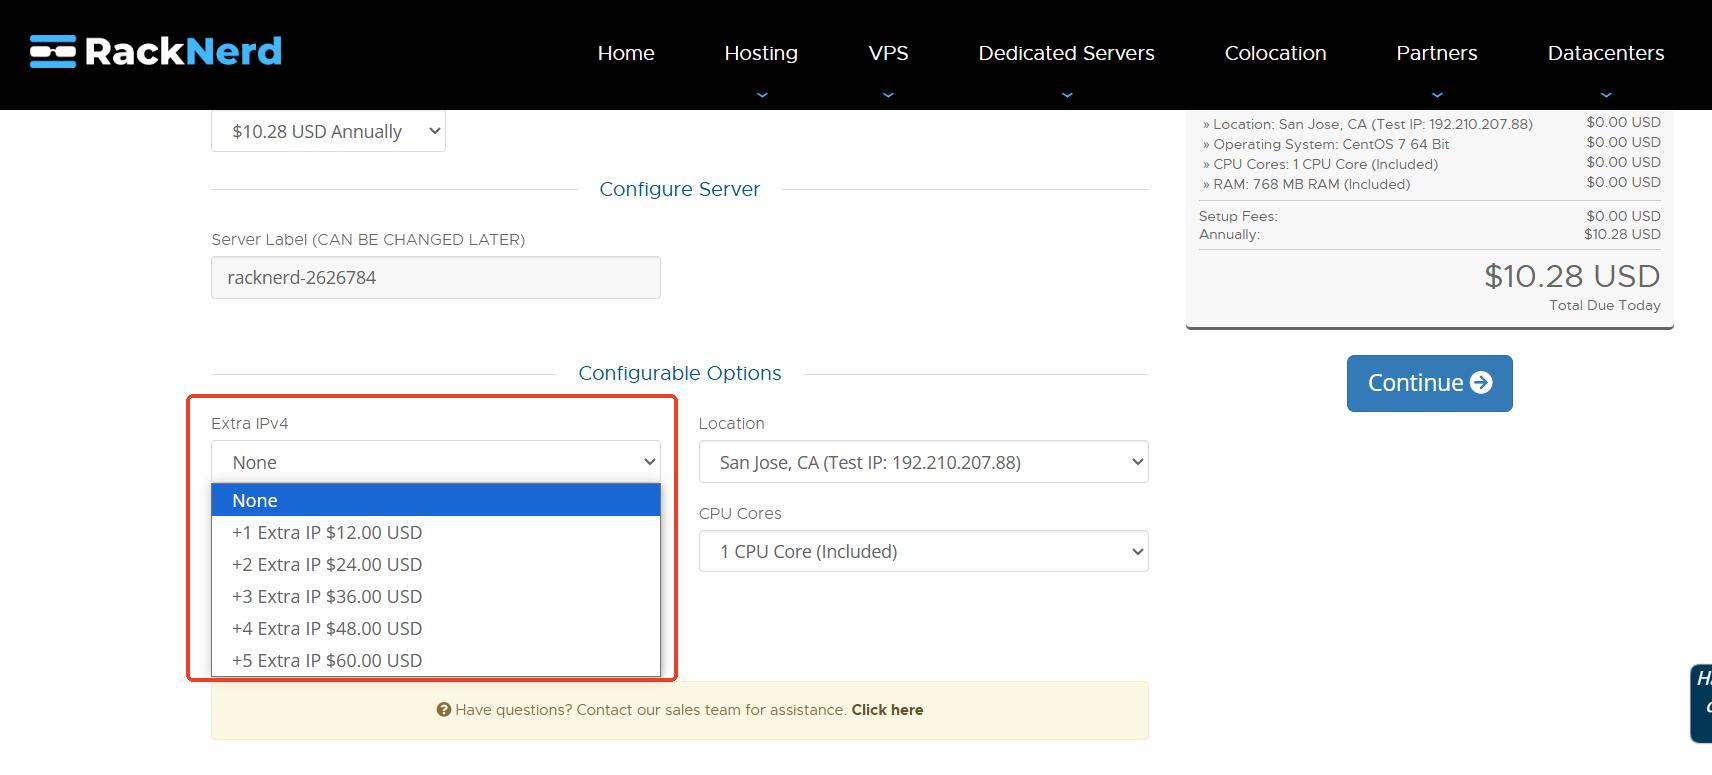Viewport: 1712px width, 775px height.
Task: Open the Colocation nav link
Action: coord(1275,53)
